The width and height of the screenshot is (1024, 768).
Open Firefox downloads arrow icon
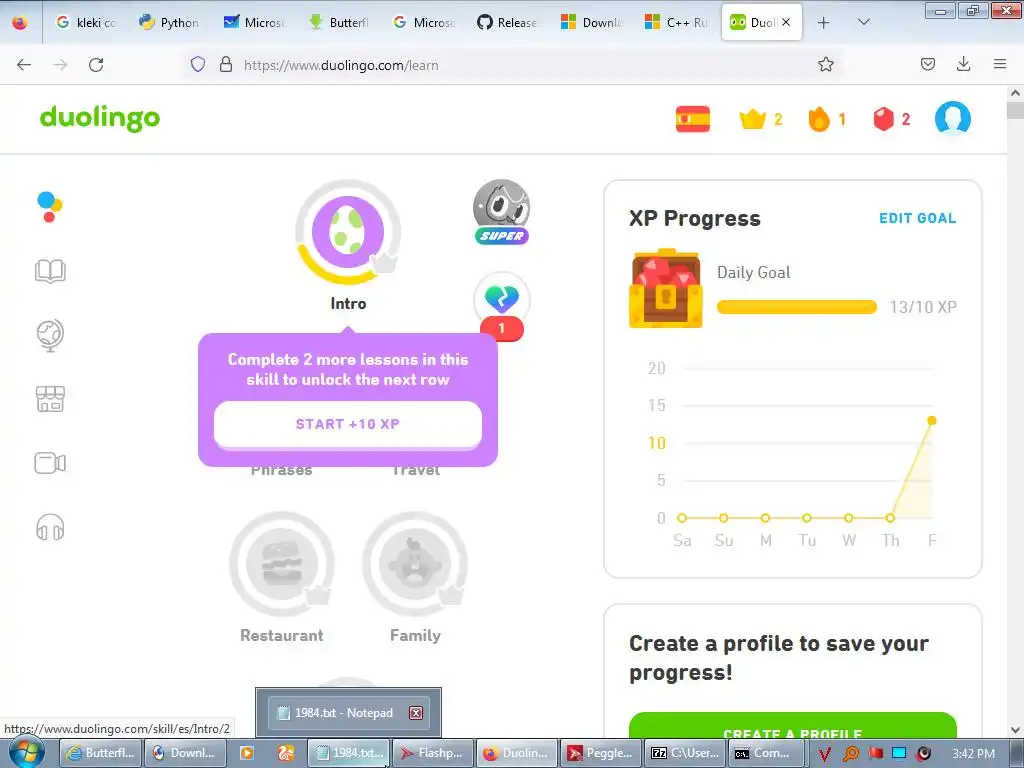[x=963, y=64]
